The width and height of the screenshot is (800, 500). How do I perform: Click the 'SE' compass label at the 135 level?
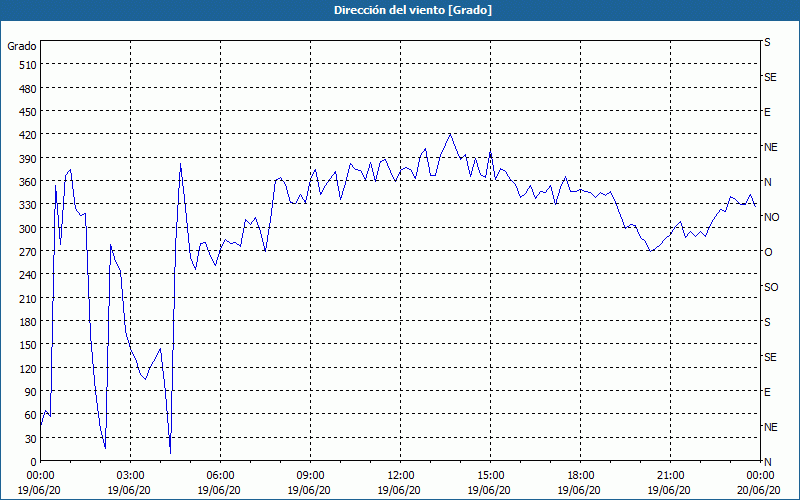pos(770,357)
